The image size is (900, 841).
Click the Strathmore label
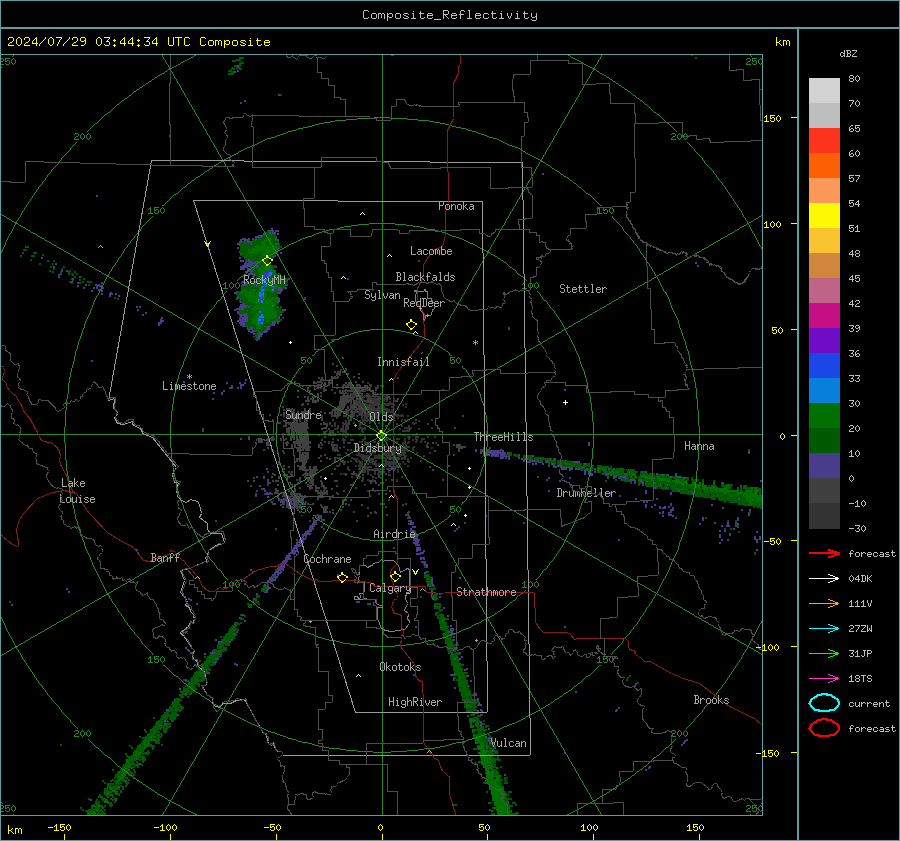point(487,592)
